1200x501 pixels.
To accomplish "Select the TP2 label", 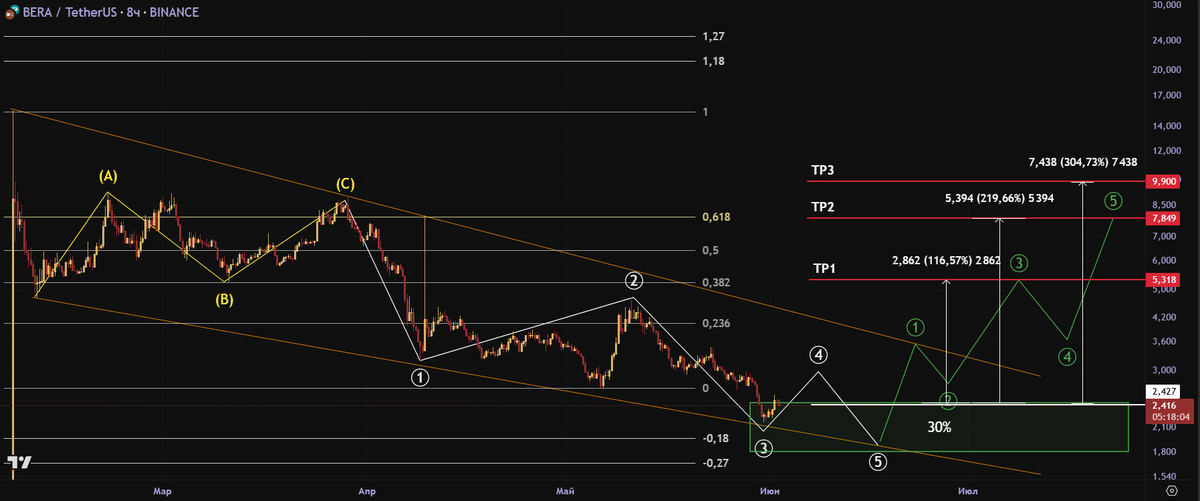I will click(823, 207).
